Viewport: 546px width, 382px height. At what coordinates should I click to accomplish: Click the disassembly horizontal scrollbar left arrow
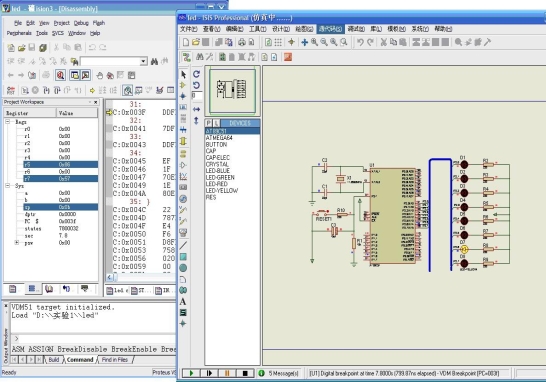click(x=110, y=277)
